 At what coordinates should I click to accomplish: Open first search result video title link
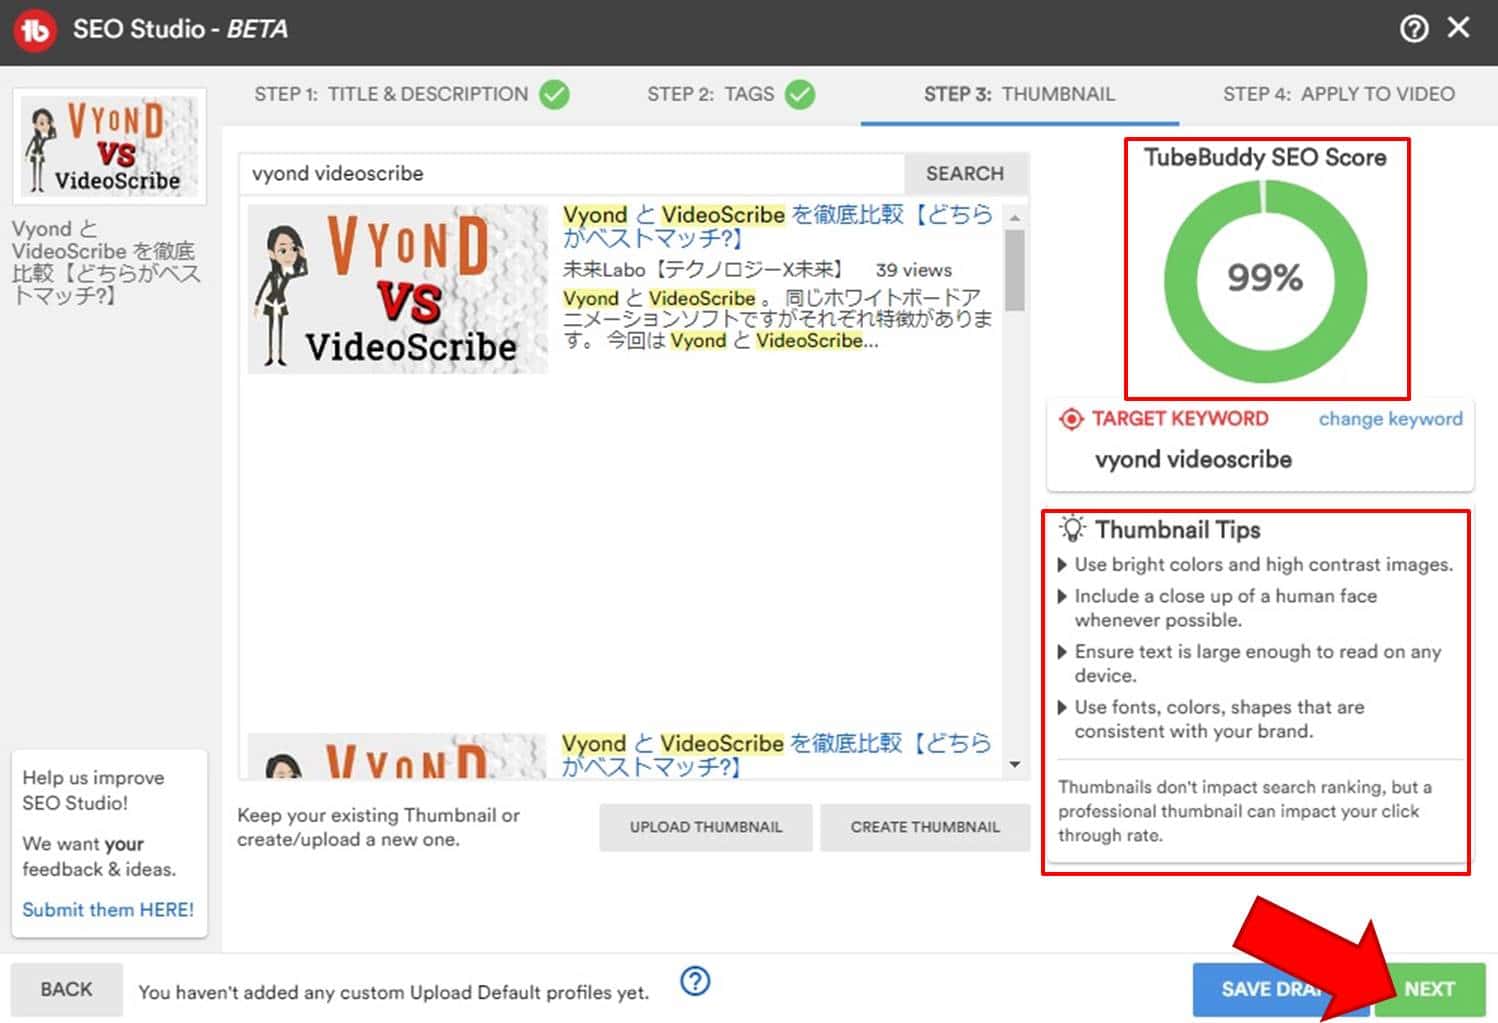[x=777, y=226]
